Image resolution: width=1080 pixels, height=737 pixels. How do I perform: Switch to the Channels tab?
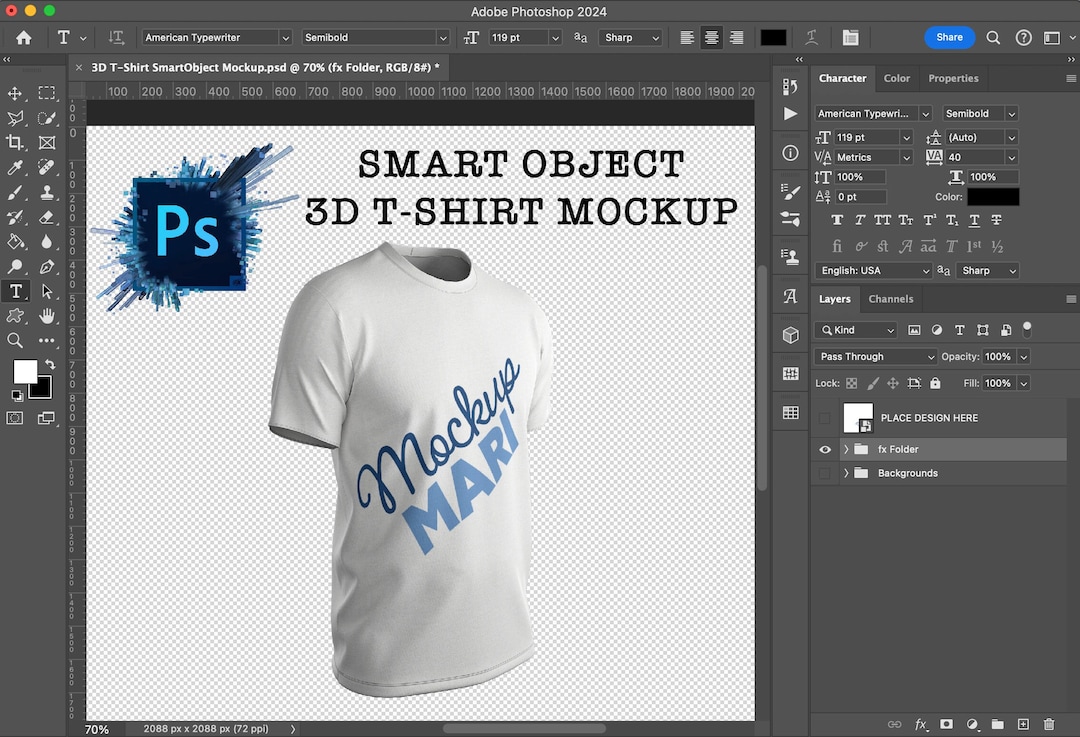click(890, 299)
